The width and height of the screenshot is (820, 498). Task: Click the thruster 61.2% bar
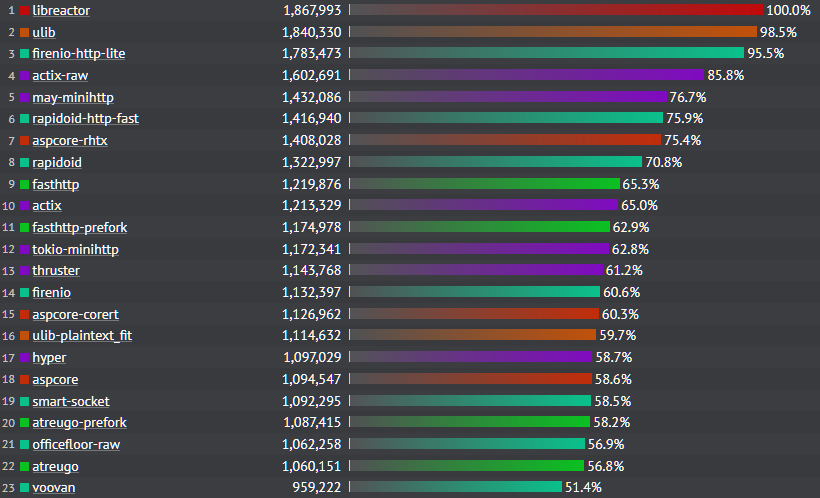(x=476, y=270)
